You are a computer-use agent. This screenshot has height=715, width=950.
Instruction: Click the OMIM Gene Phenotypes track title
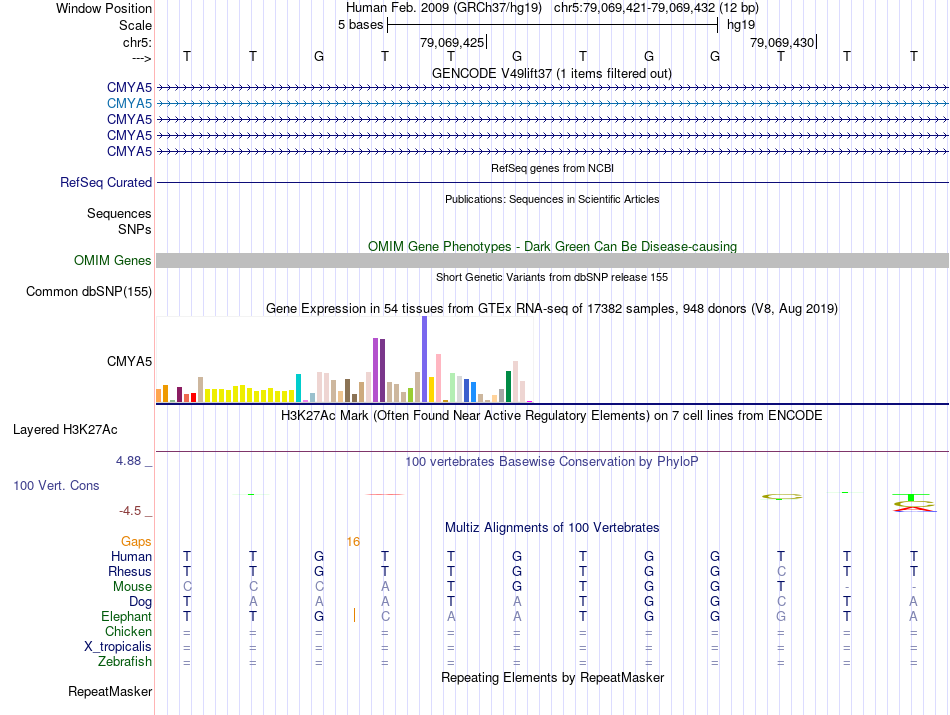pyautogui.click(x=552, y=247)
